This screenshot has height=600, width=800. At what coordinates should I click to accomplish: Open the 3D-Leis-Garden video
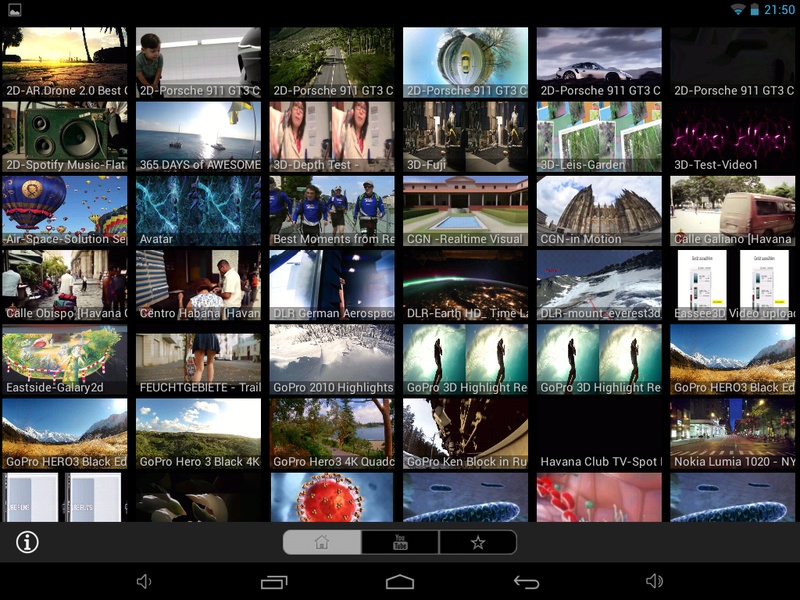[599, 137]
